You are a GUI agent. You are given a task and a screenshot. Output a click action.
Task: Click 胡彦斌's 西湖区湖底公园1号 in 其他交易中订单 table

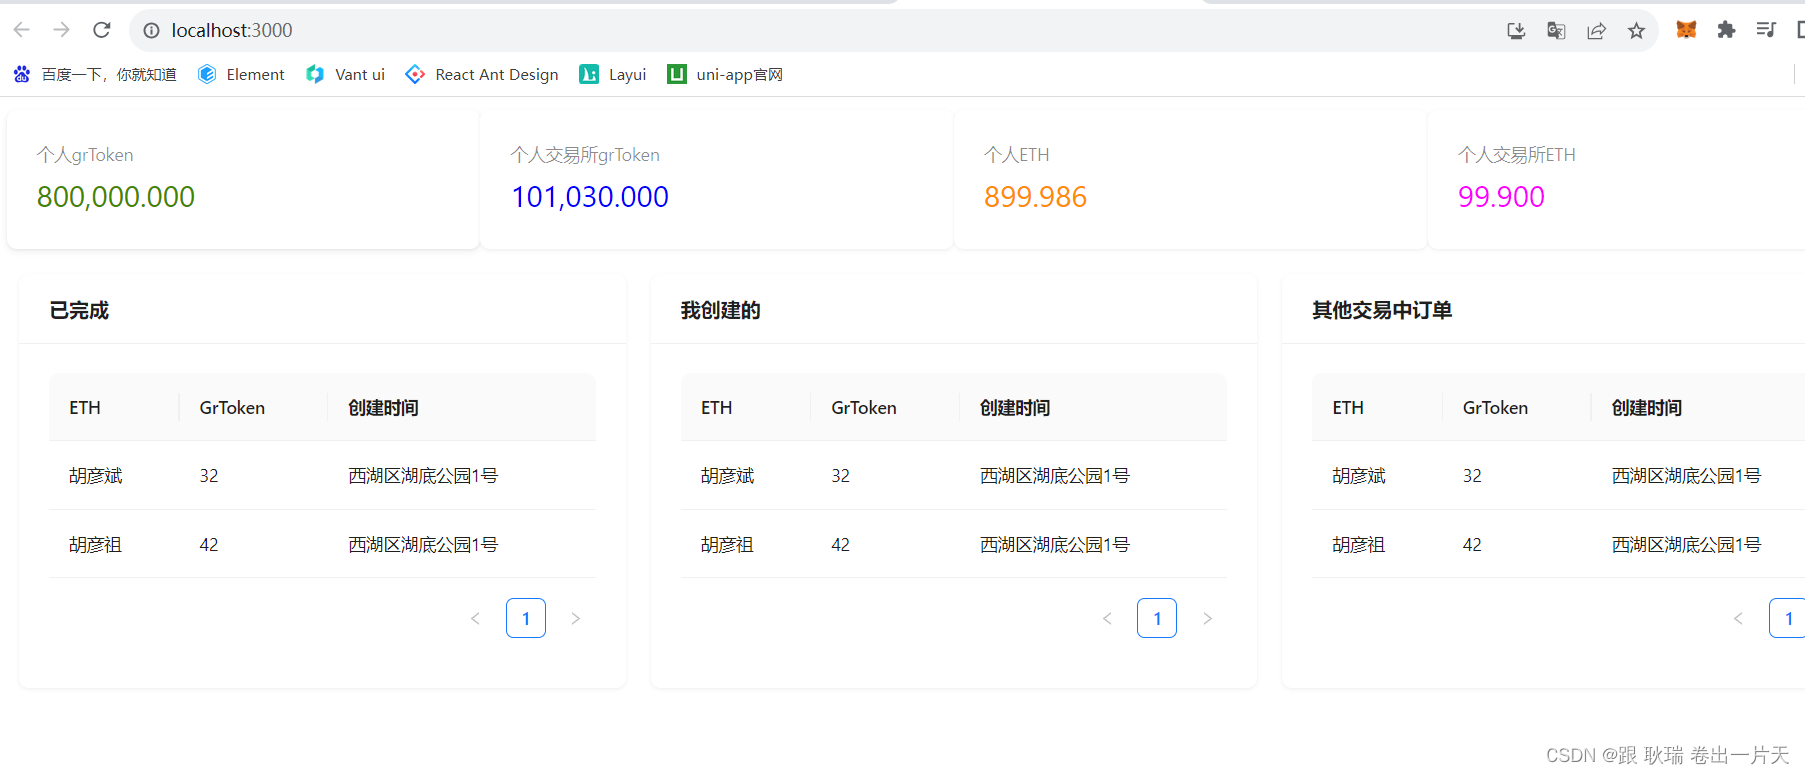pos(1686,476)
